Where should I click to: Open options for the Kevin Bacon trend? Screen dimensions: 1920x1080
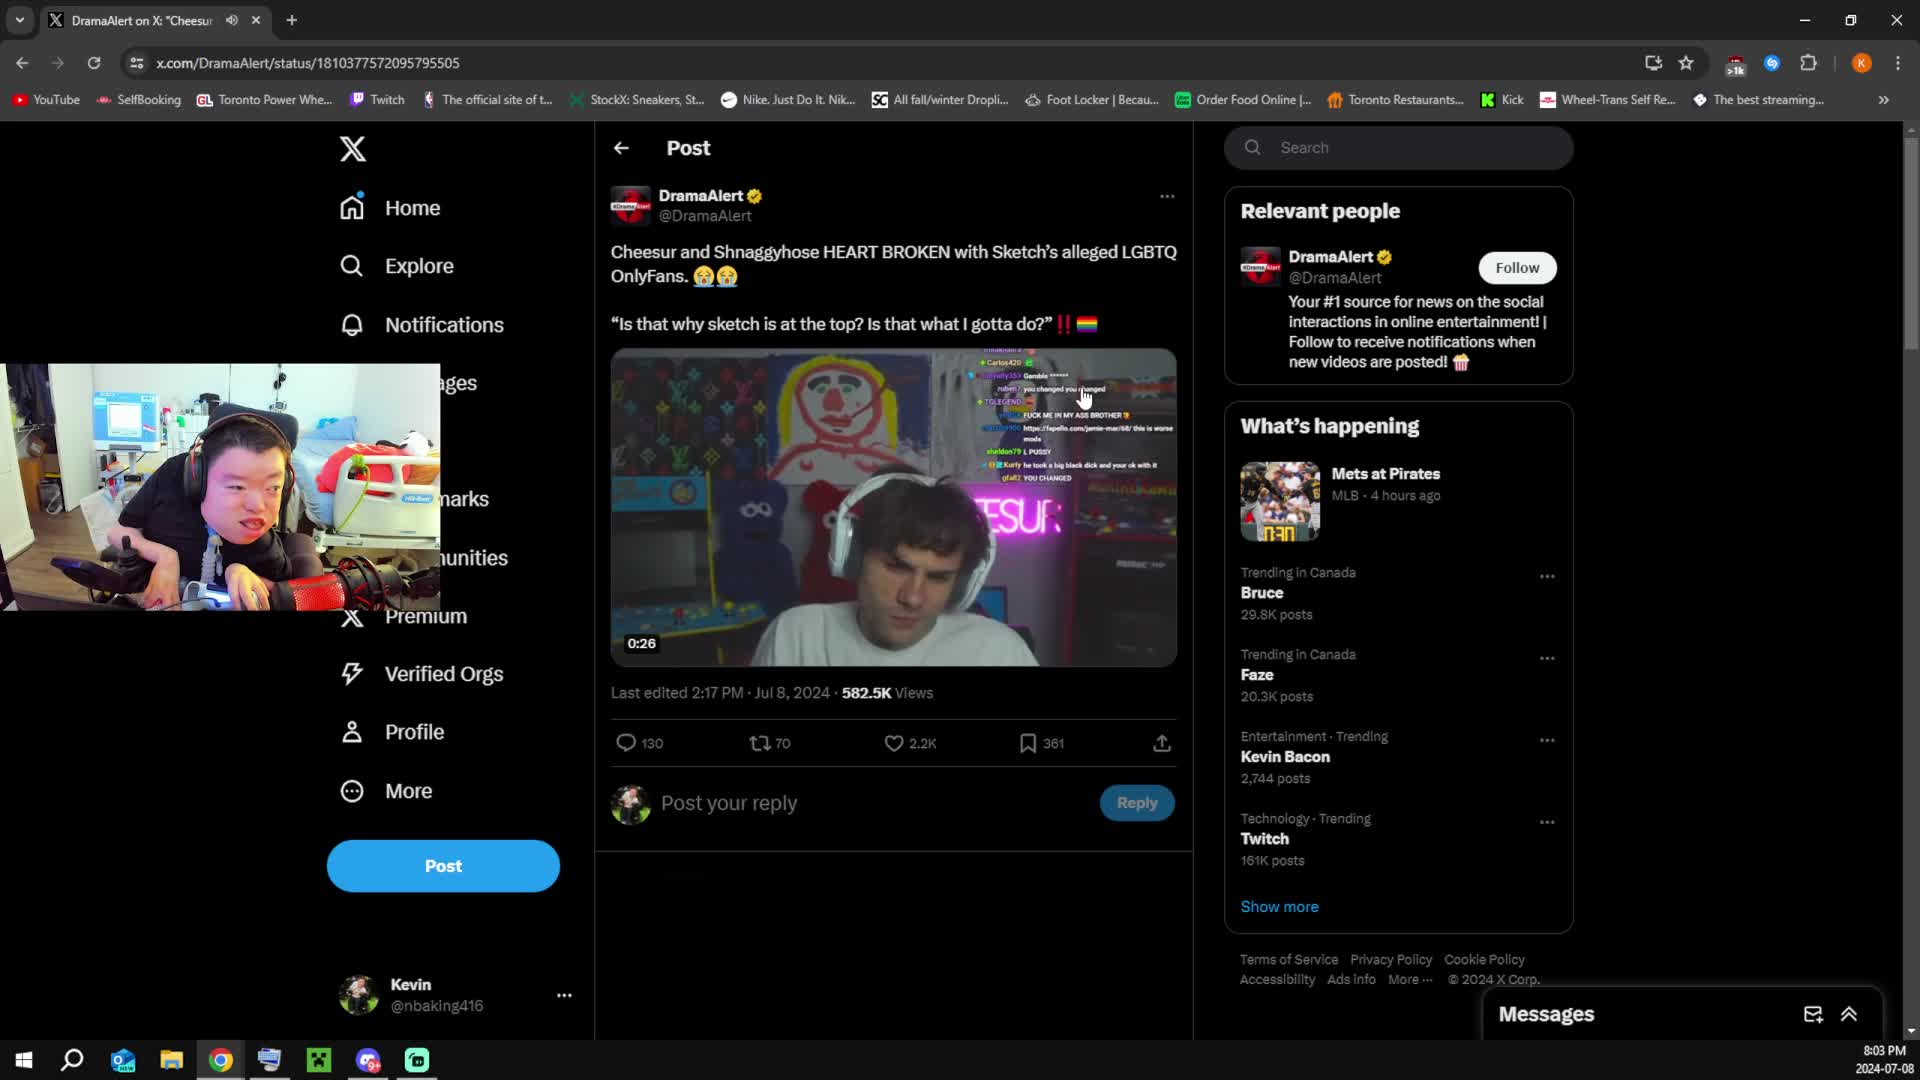pos(1547,740)
